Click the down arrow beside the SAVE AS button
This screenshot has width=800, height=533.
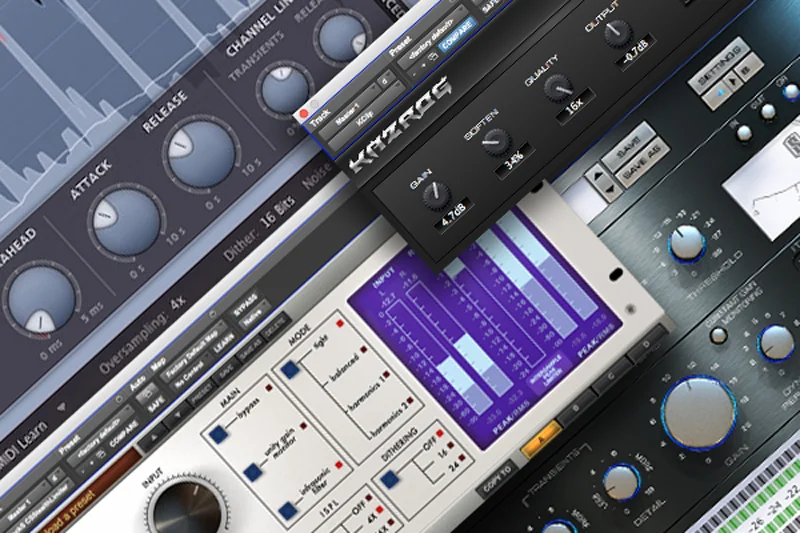pos(612,191)
